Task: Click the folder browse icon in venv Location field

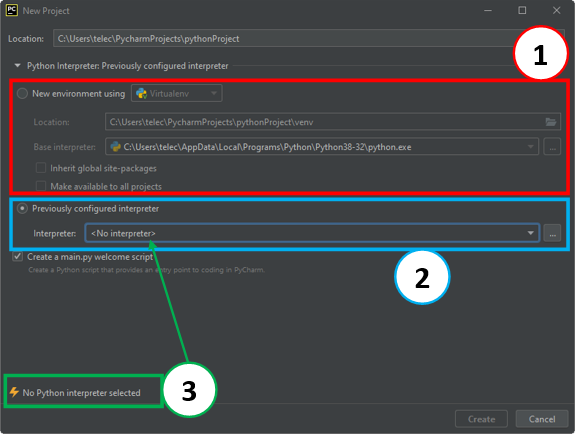Action: [x=550, y=122]
